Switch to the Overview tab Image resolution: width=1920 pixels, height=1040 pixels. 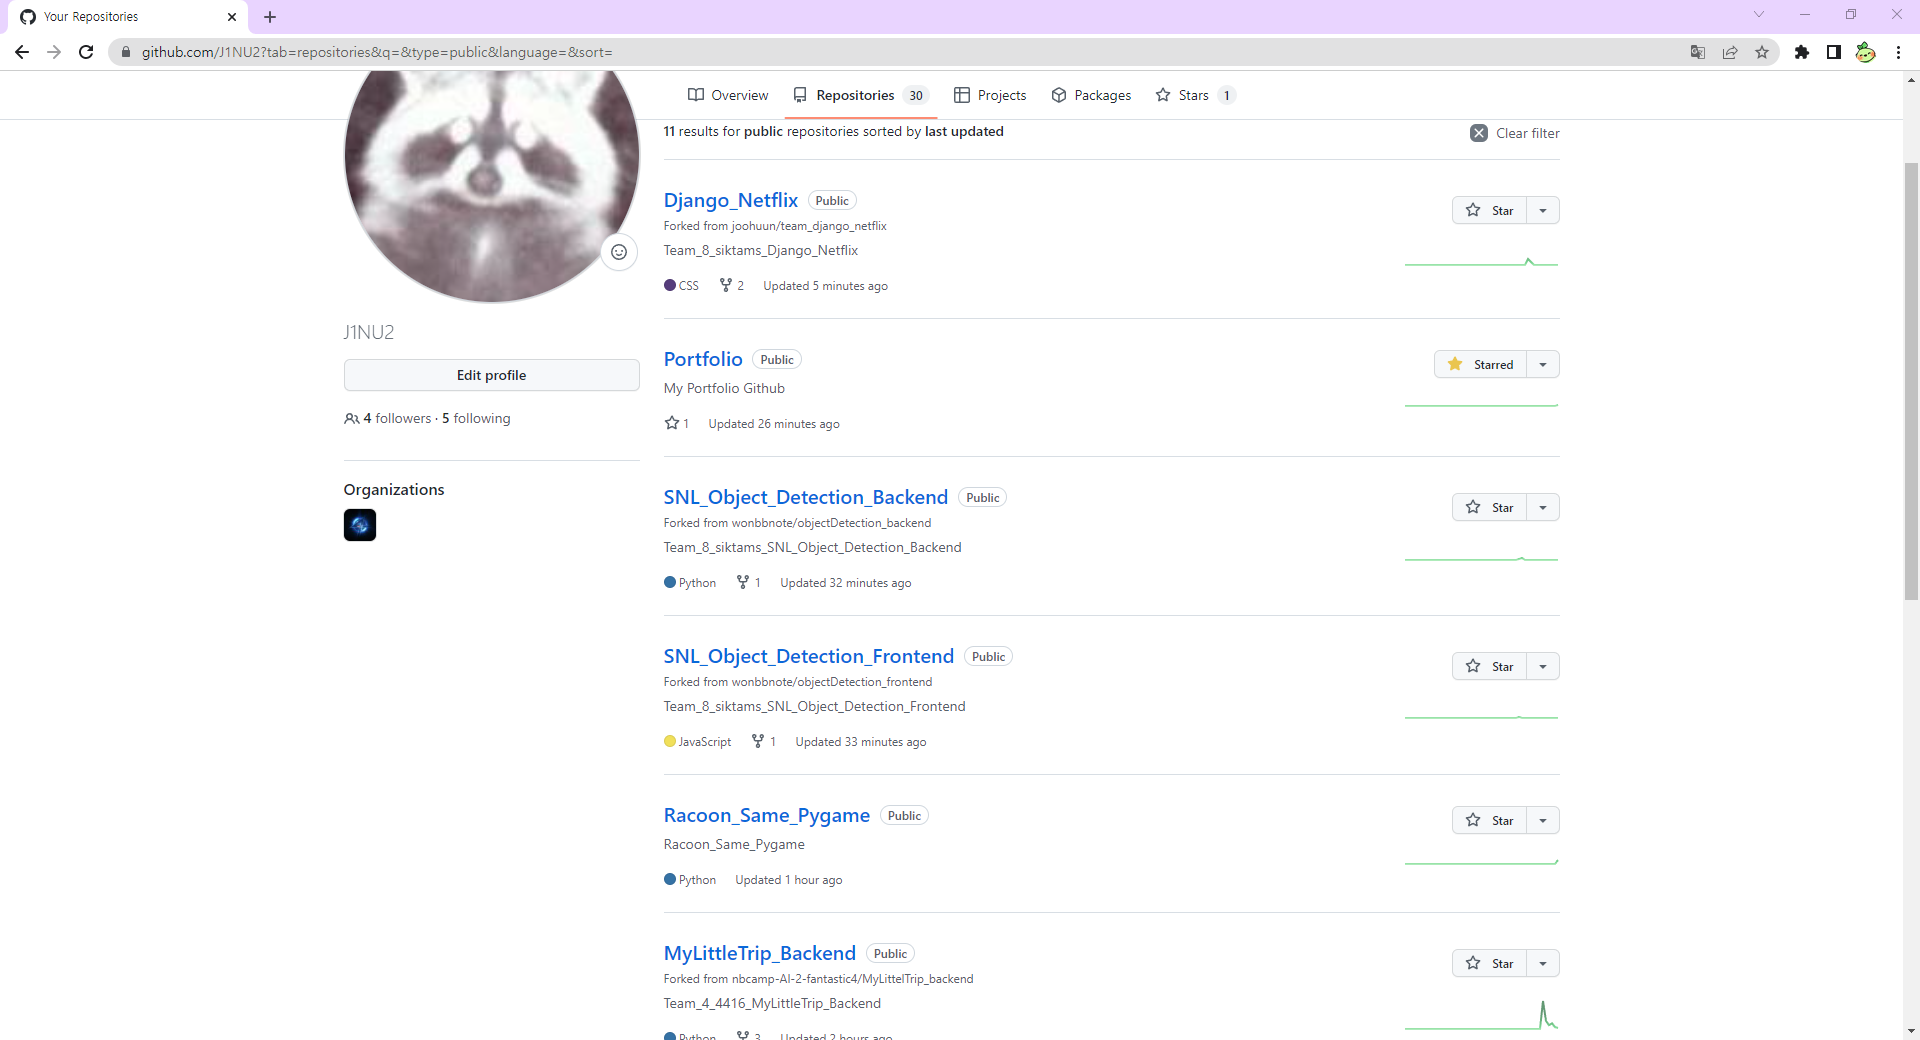click(728, 95)
